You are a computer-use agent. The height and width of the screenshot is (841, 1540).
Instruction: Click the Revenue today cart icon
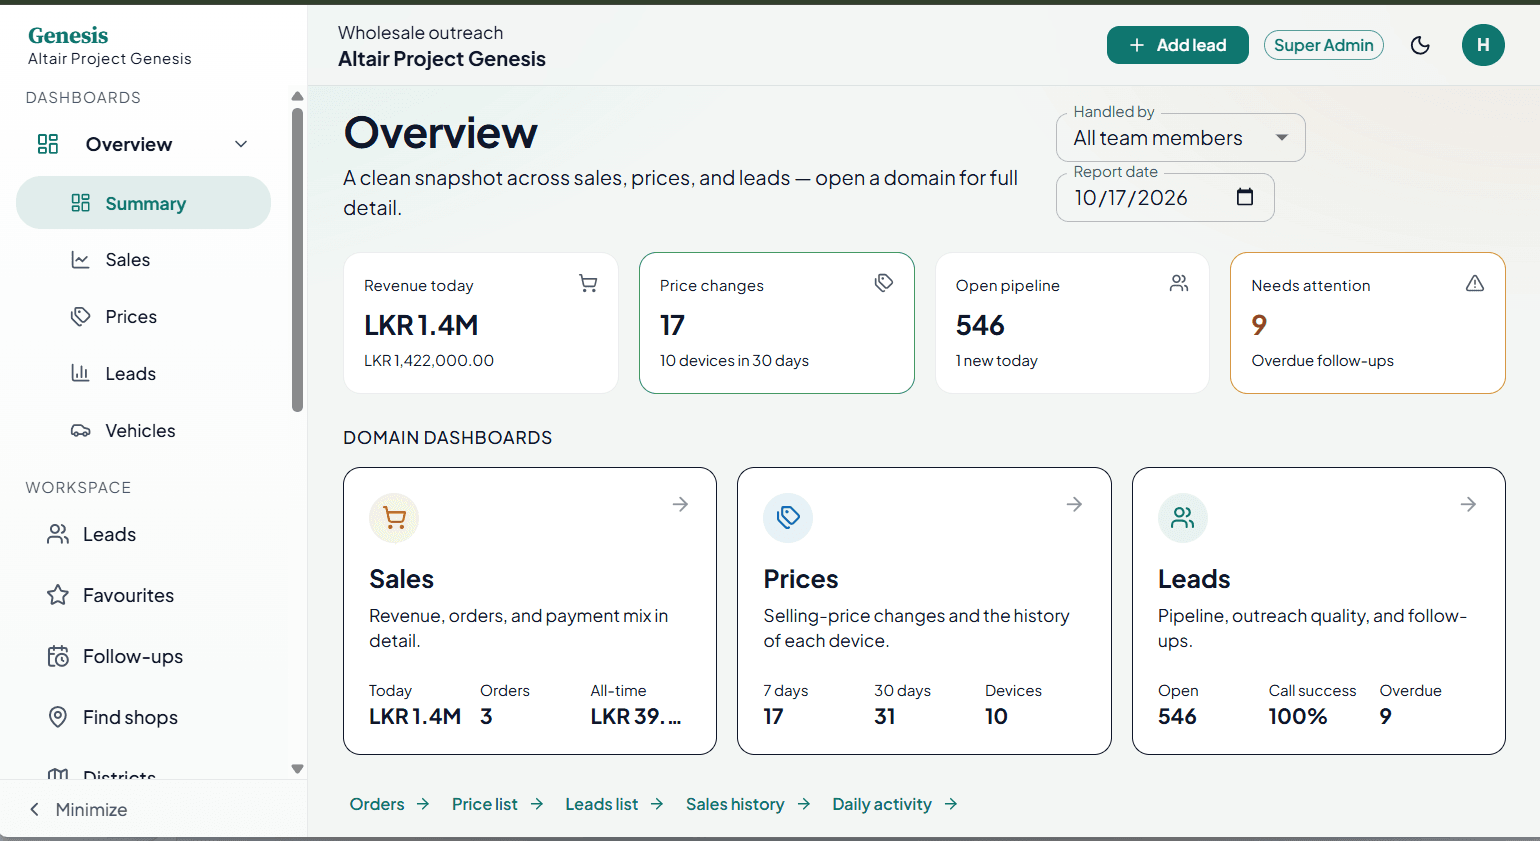[x=588, y=284]
